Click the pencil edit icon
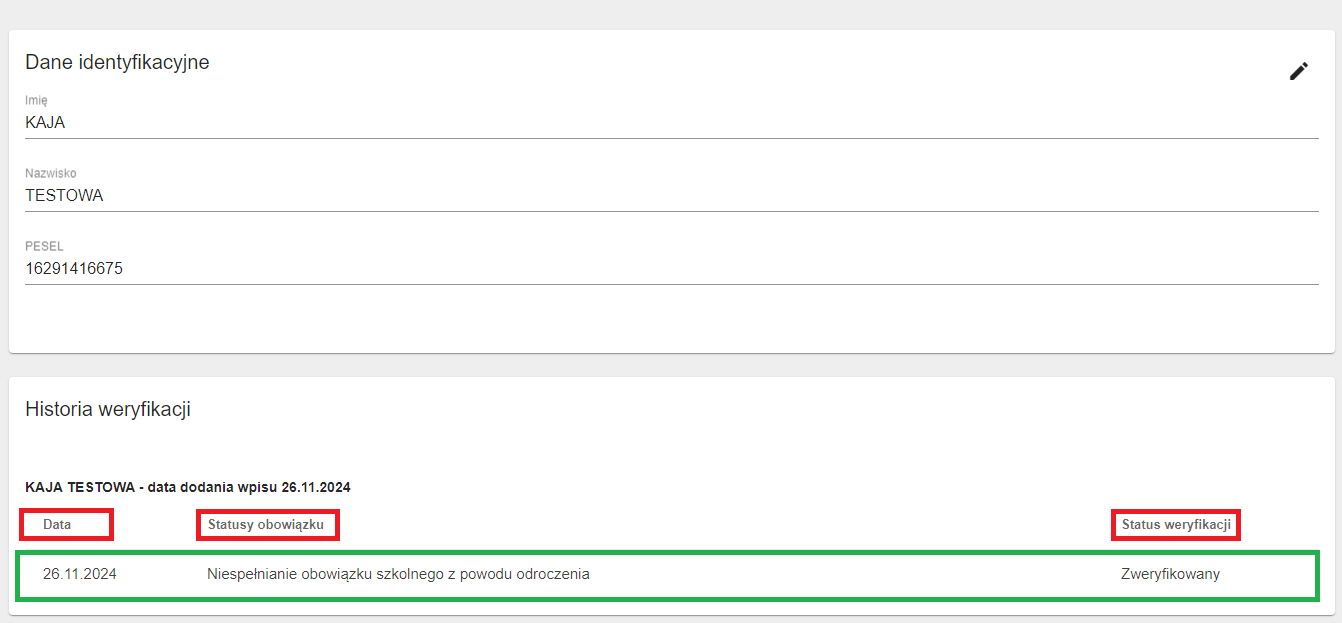The width and height of the screenshot is (1342, 623). pyautogui.click(x=1298, y=71)
